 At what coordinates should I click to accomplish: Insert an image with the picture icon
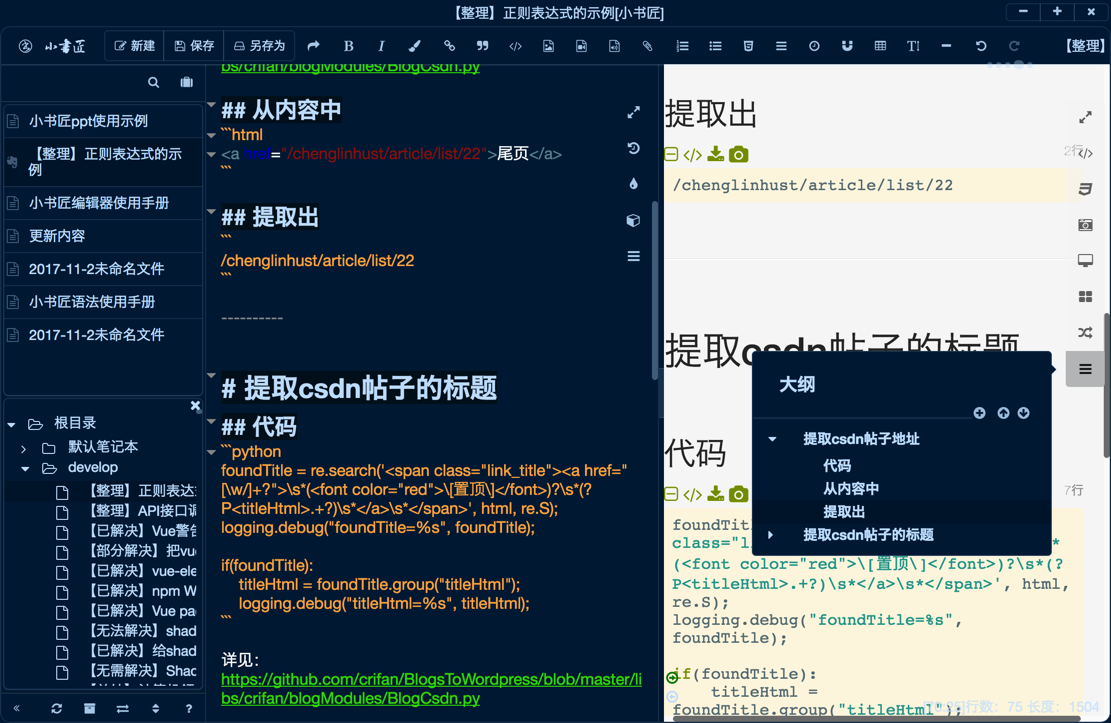pos(548,45)
